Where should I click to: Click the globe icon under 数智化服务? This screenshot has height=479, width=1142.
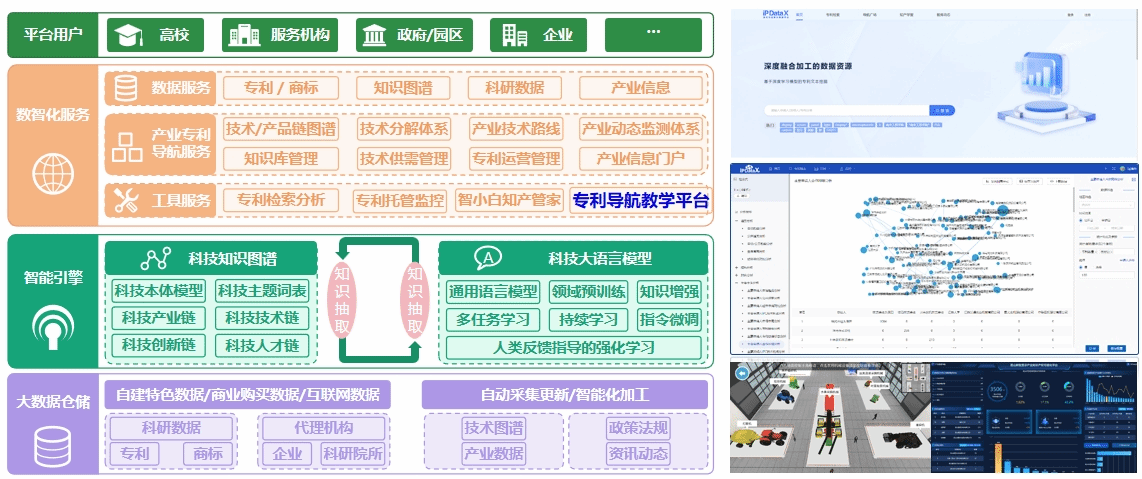click(52, 174)
